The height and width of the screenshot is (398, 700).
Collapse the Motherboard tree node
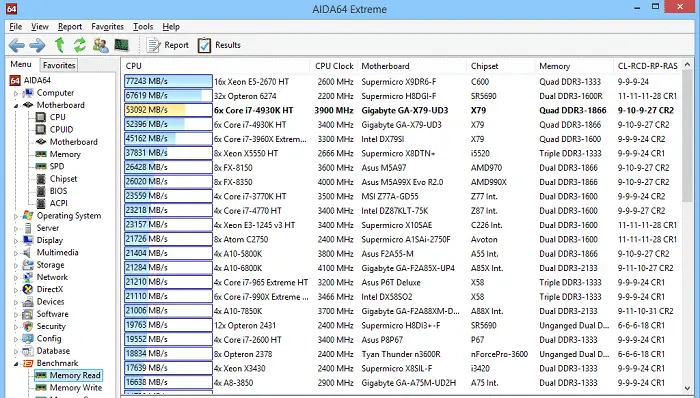tap(16, 105)
